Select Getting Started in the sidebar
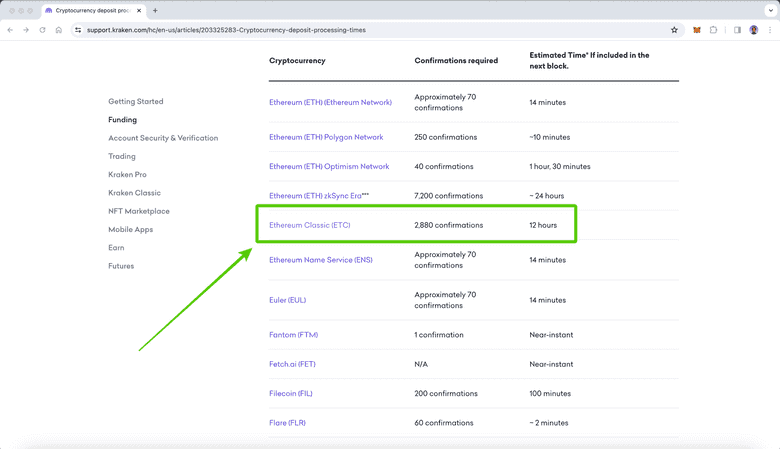 coord(135,101)
